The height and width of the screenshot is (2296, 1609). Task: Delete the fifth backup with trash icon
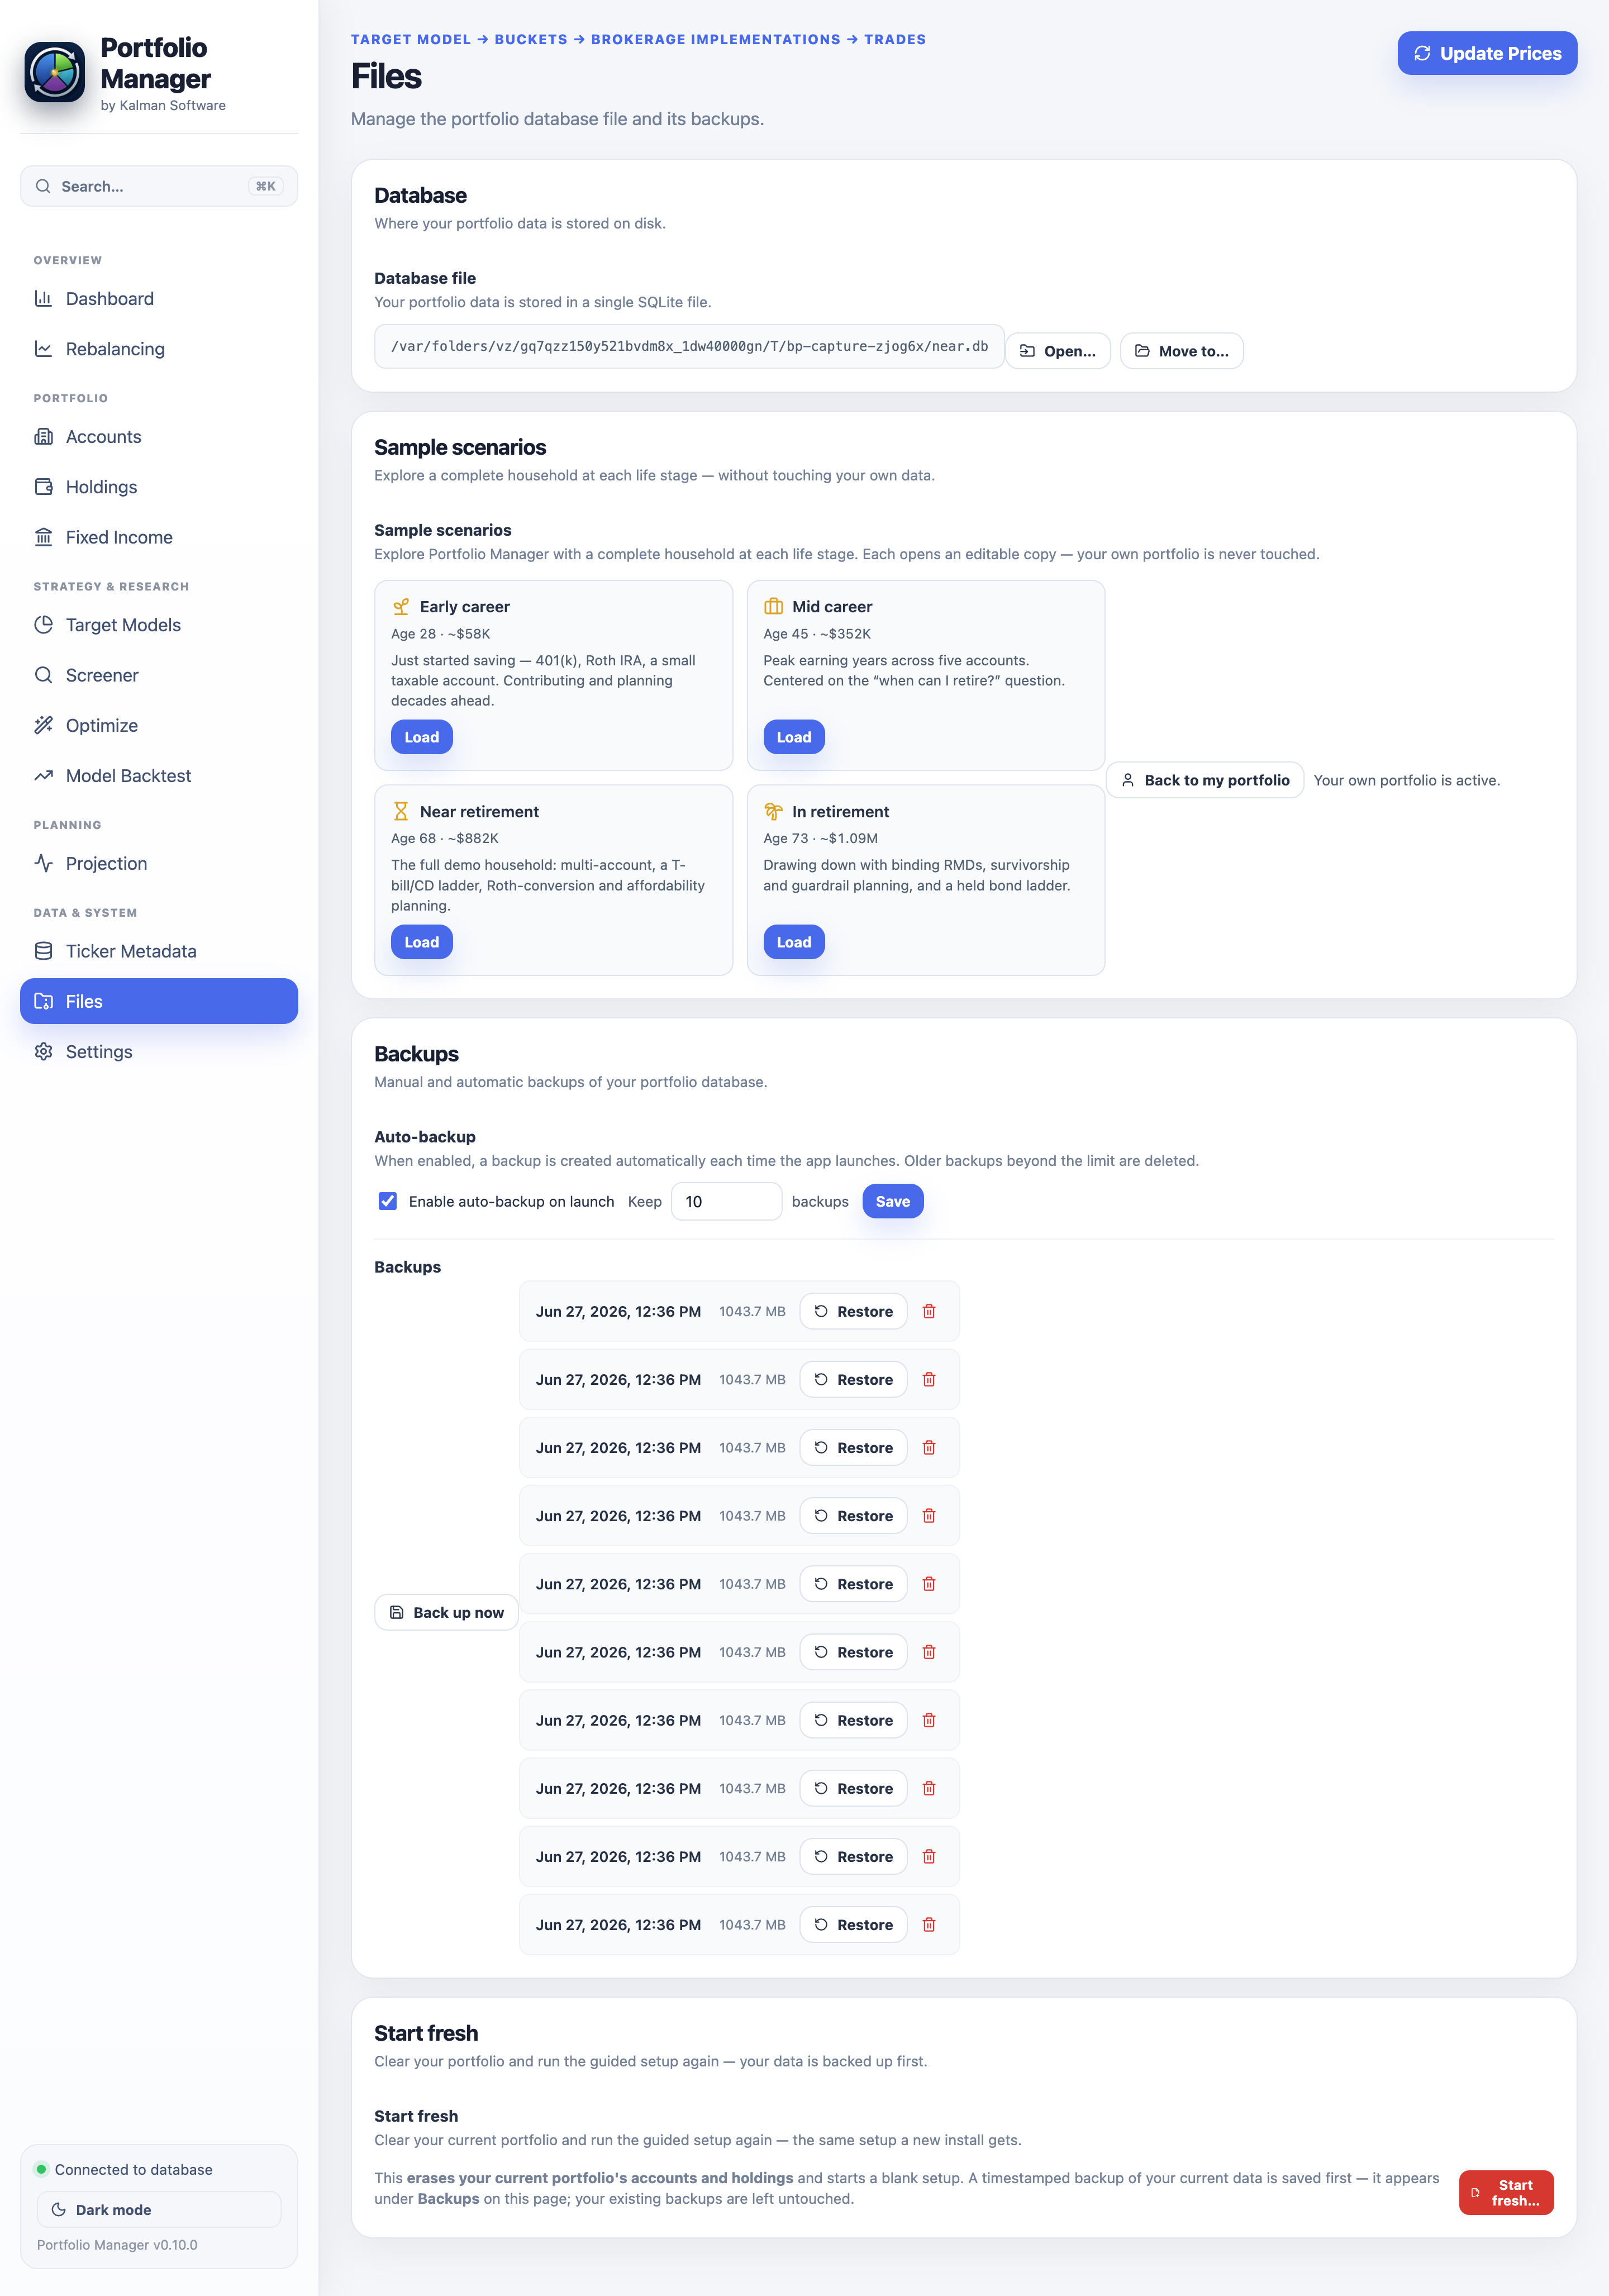pyautogui.click(x=928, y=1584)
